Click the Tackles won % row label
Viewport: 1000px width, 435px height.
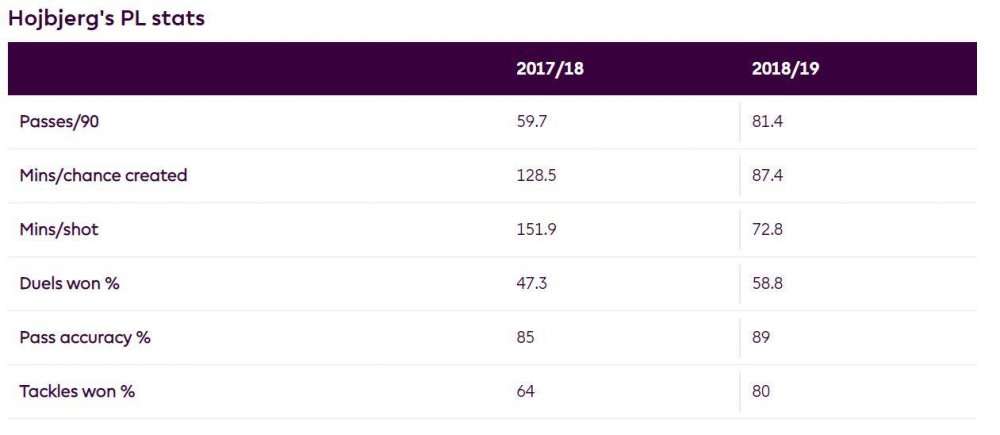(x=77, y=391)
